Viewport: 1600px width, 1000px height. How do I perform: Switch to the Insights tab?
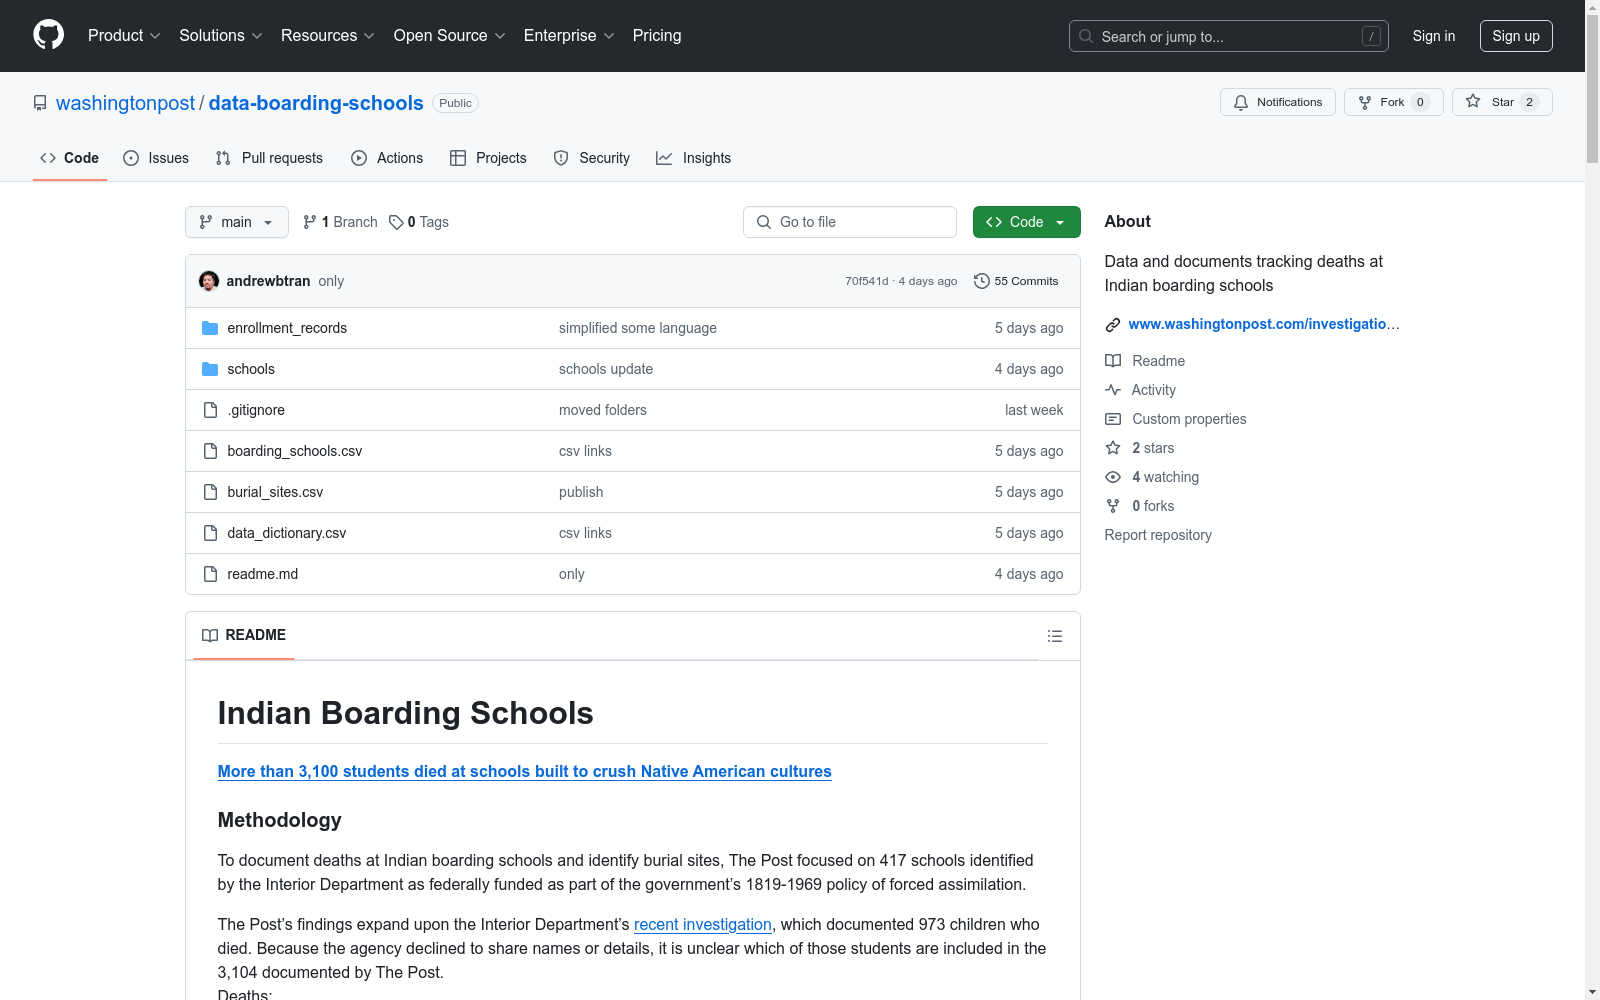tap(693, 158)
